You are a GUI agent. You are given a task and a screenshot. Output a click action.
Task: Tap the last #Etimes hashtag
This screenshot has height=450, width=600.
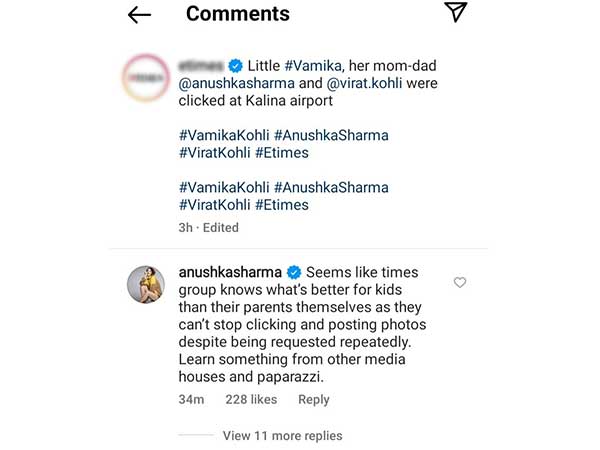(x=282, y=205)
